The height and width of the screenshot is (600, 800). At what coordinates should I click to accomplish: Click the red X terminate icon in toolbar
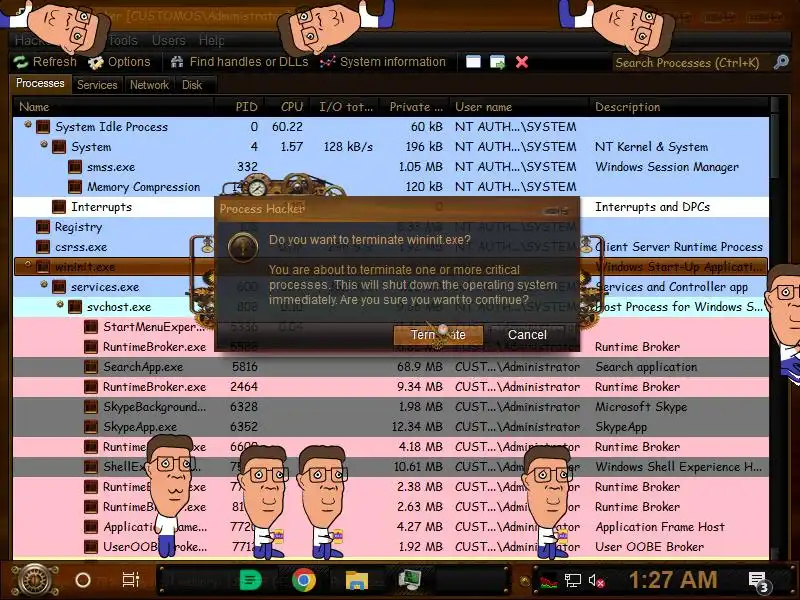tap(521, 62)
